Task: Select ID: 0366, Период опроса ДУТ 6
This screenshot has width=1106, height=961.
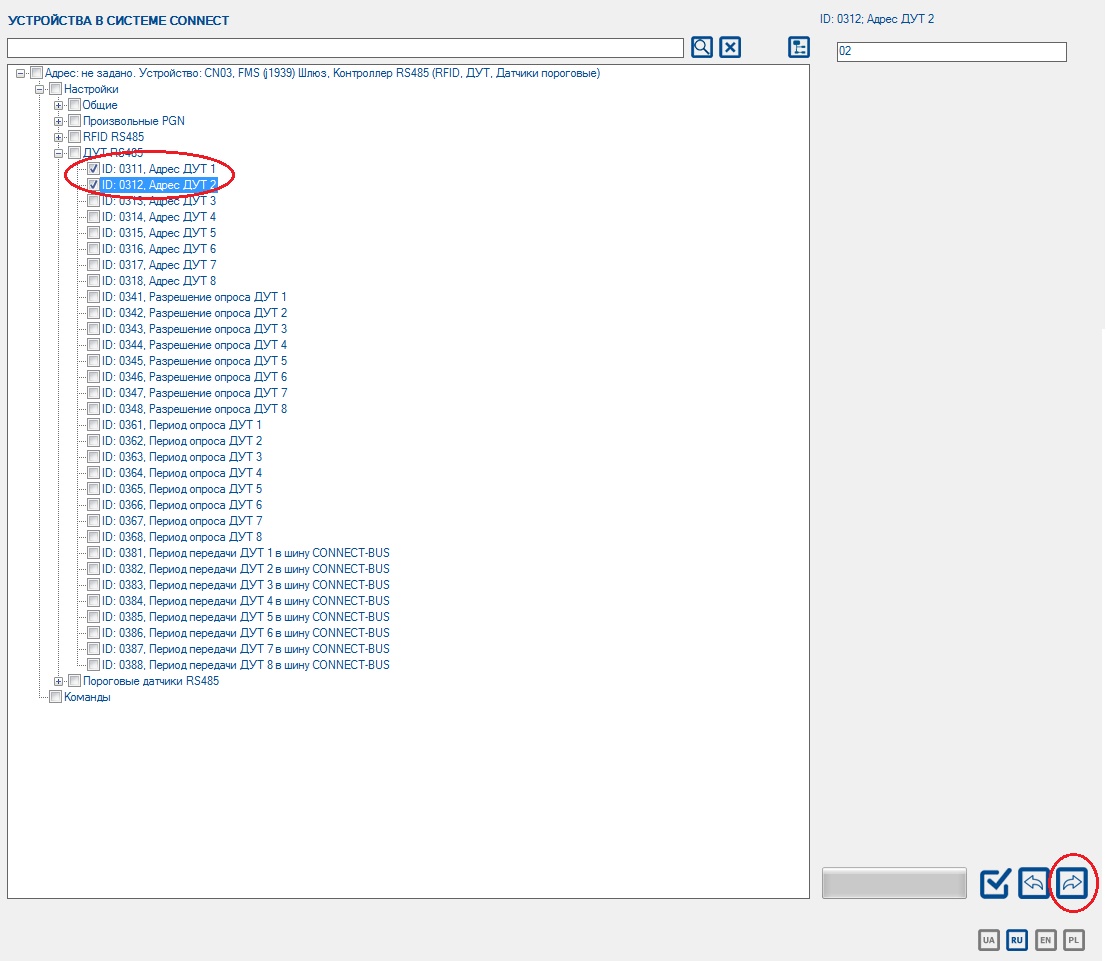Action: pyautogui.click(x=182, y=505)
